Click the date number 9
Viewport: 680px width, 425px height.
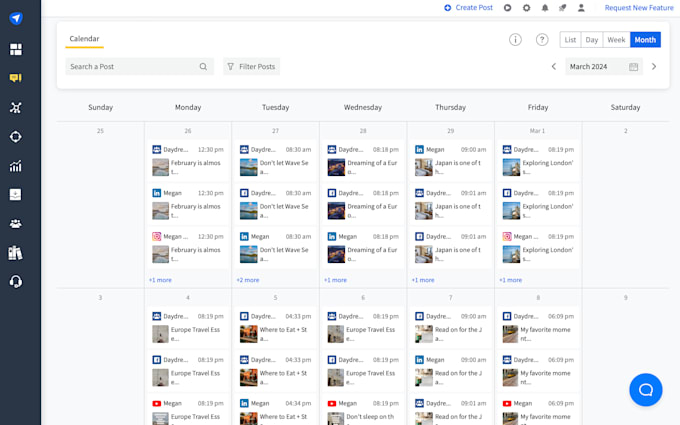[x=625, y=298]
